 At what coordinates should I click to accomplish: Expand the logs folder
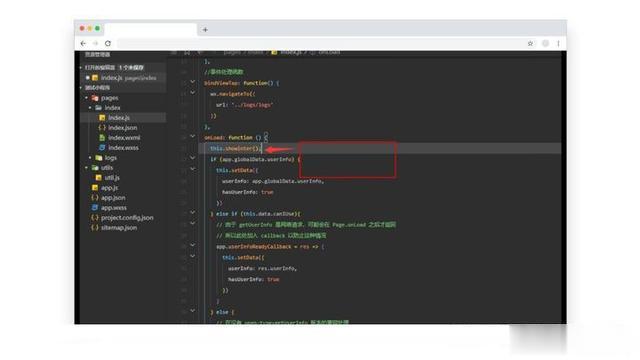[90, 158]
